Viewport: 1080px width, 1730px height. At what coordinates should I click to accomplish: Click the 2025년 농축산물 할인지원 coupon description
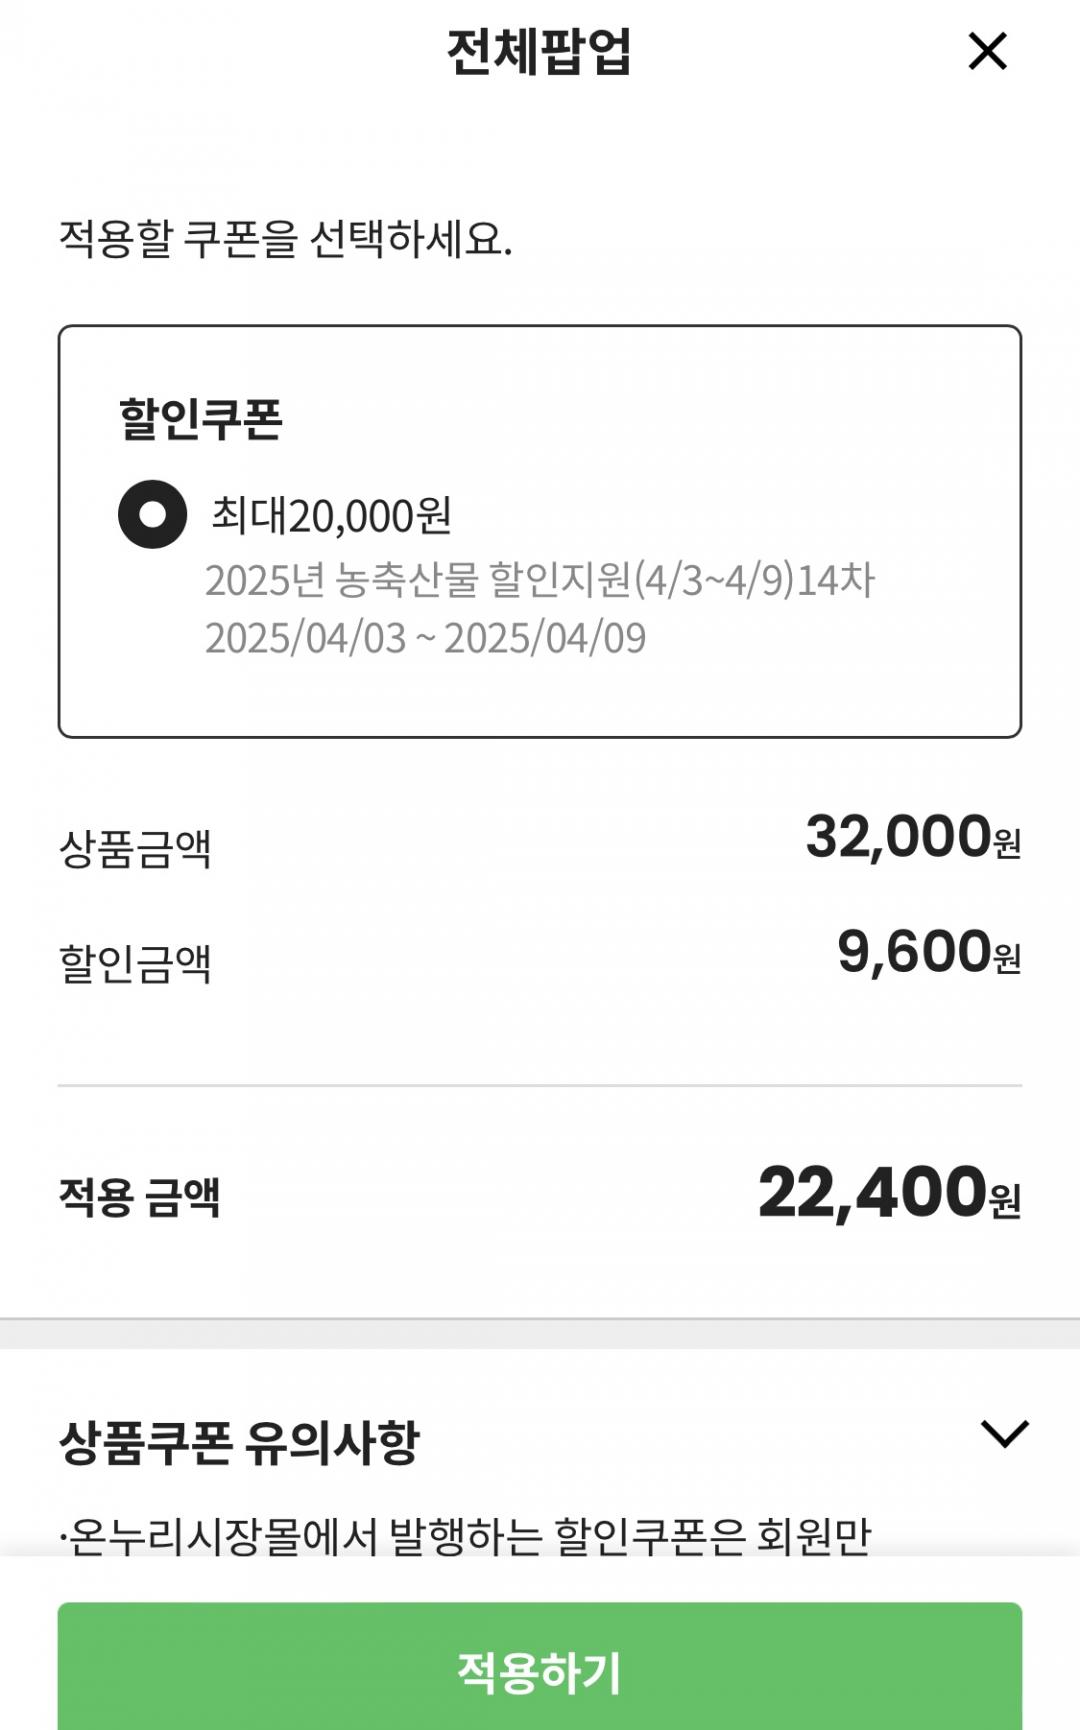(x=539, y=580)
